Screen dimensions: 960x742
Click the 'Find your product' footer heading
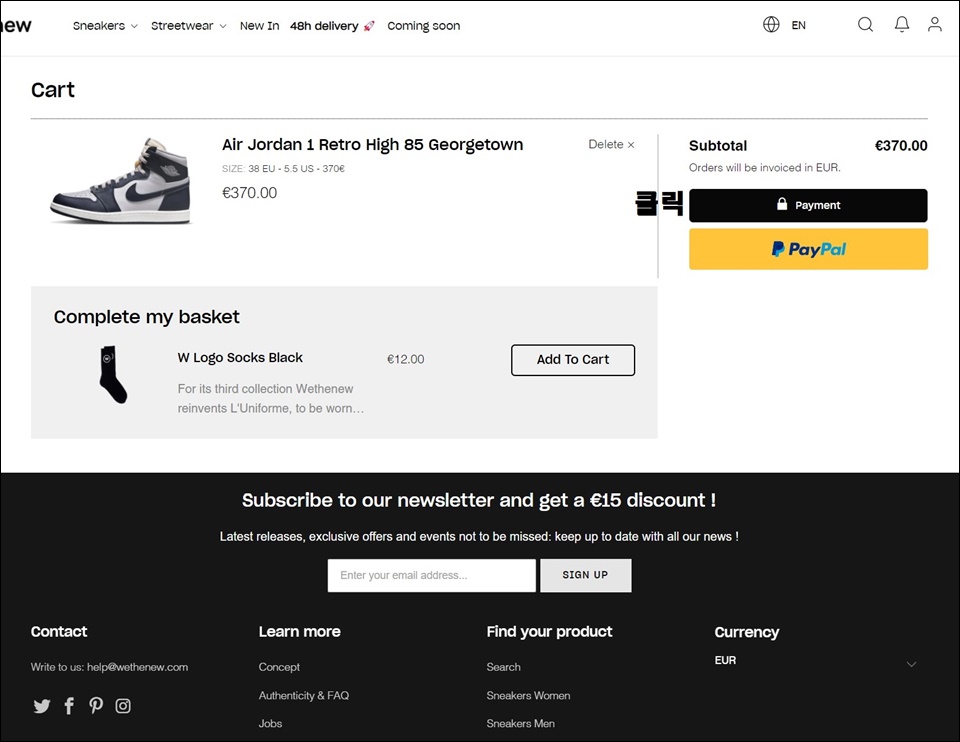pos(549,632)
